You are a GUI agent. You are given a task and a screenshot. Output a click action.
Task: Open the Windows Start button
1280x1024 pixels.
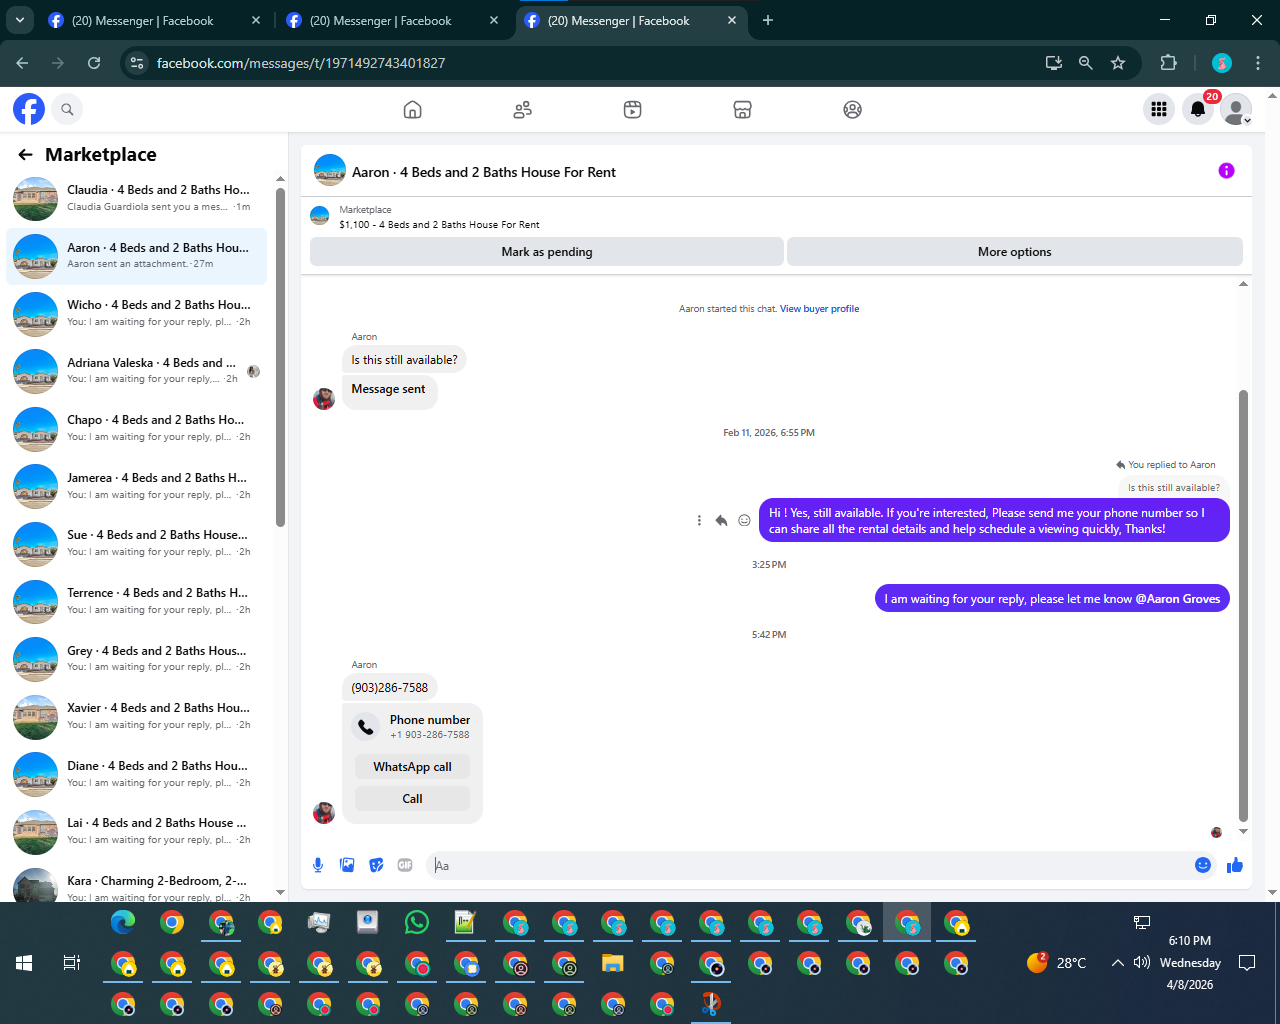coord(24,963)
